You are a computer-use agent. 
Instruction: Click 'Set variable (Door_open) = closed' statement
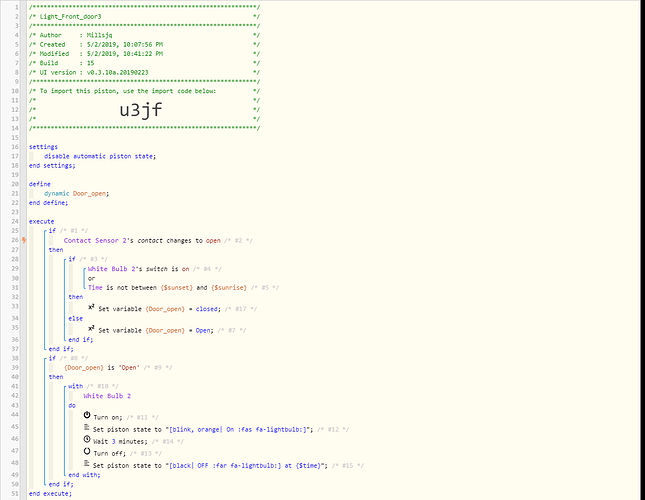[160, 309]
